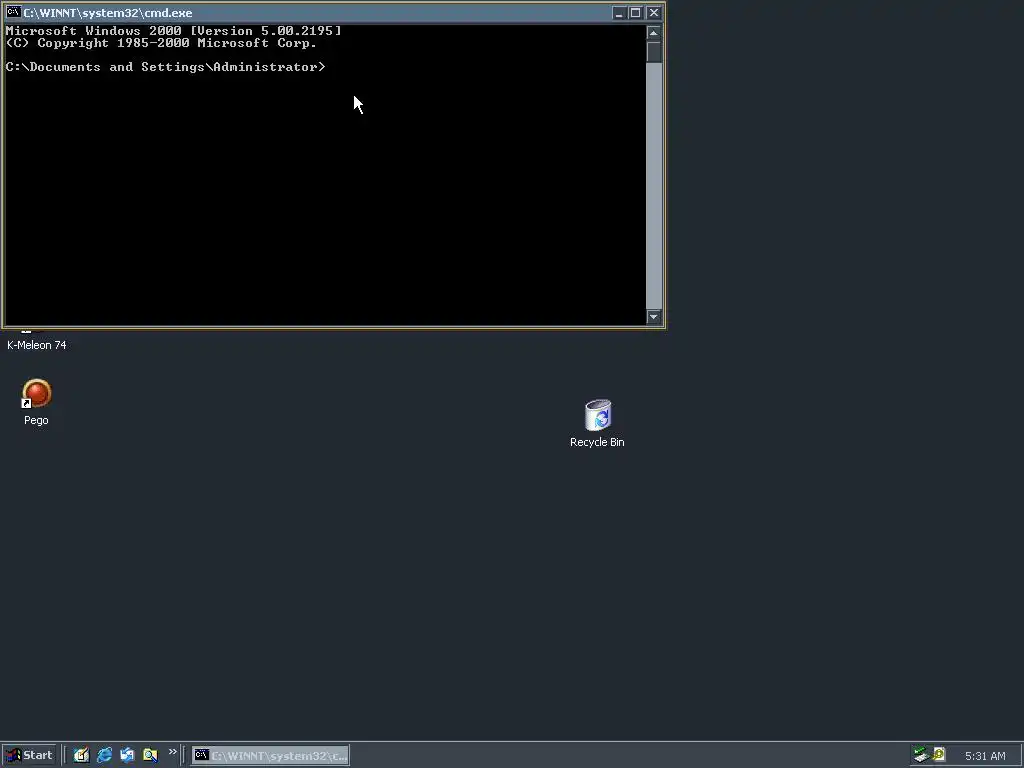Image resolution: width=1024 pixels, height=768 pixels.
Task: Click the cmd.exe taskbar button
Action: click(270, 756)
